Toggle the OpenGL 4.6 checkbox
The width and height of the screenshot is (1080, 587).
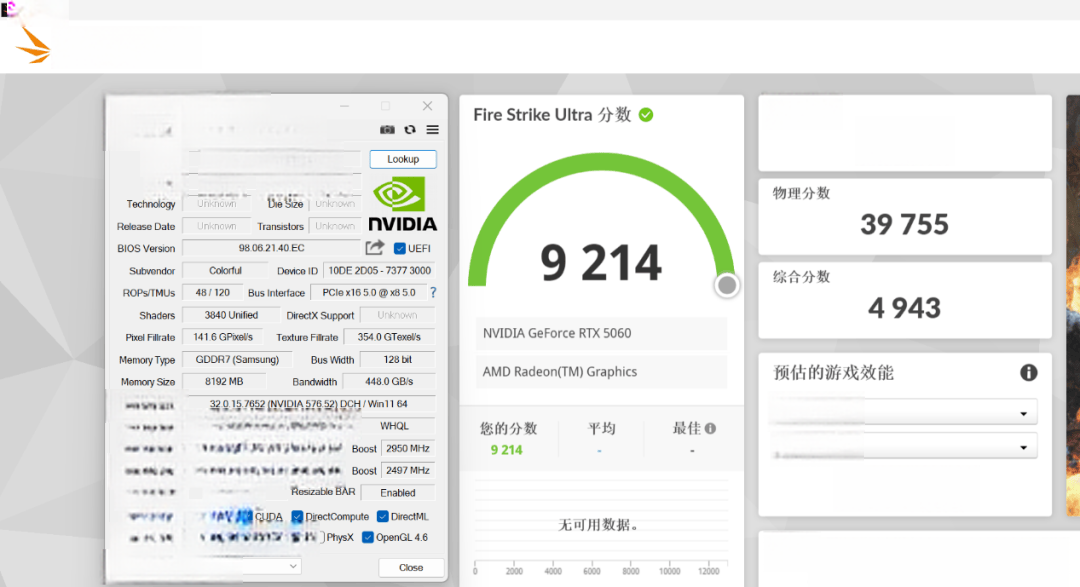point(368,537)
